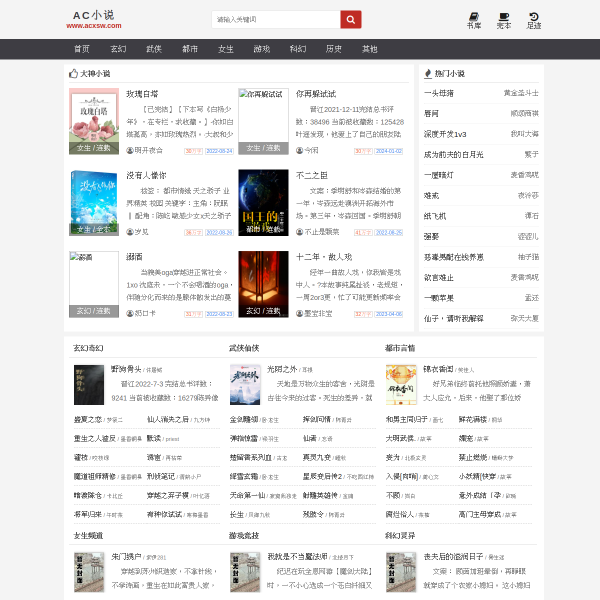Click the 2024-01-02 date tag
The width and height of the screenshot is (600, 600).
pos(389,151)
